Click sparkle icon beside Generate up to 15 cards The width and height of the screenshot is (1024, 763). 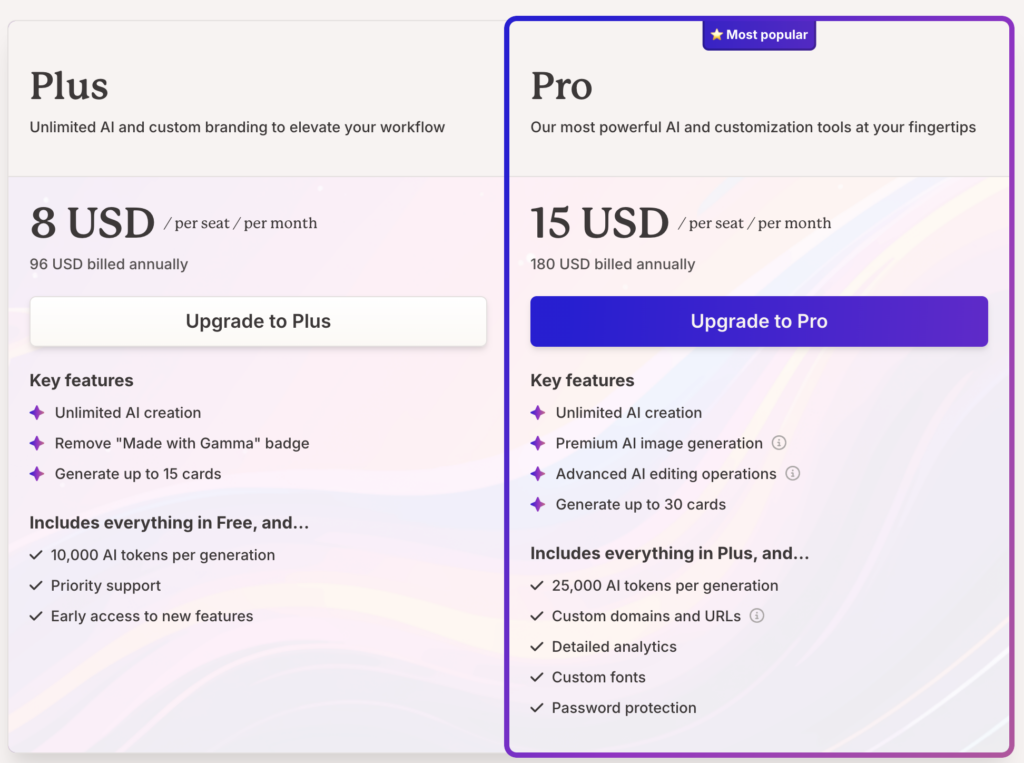[x=37, y=474]
